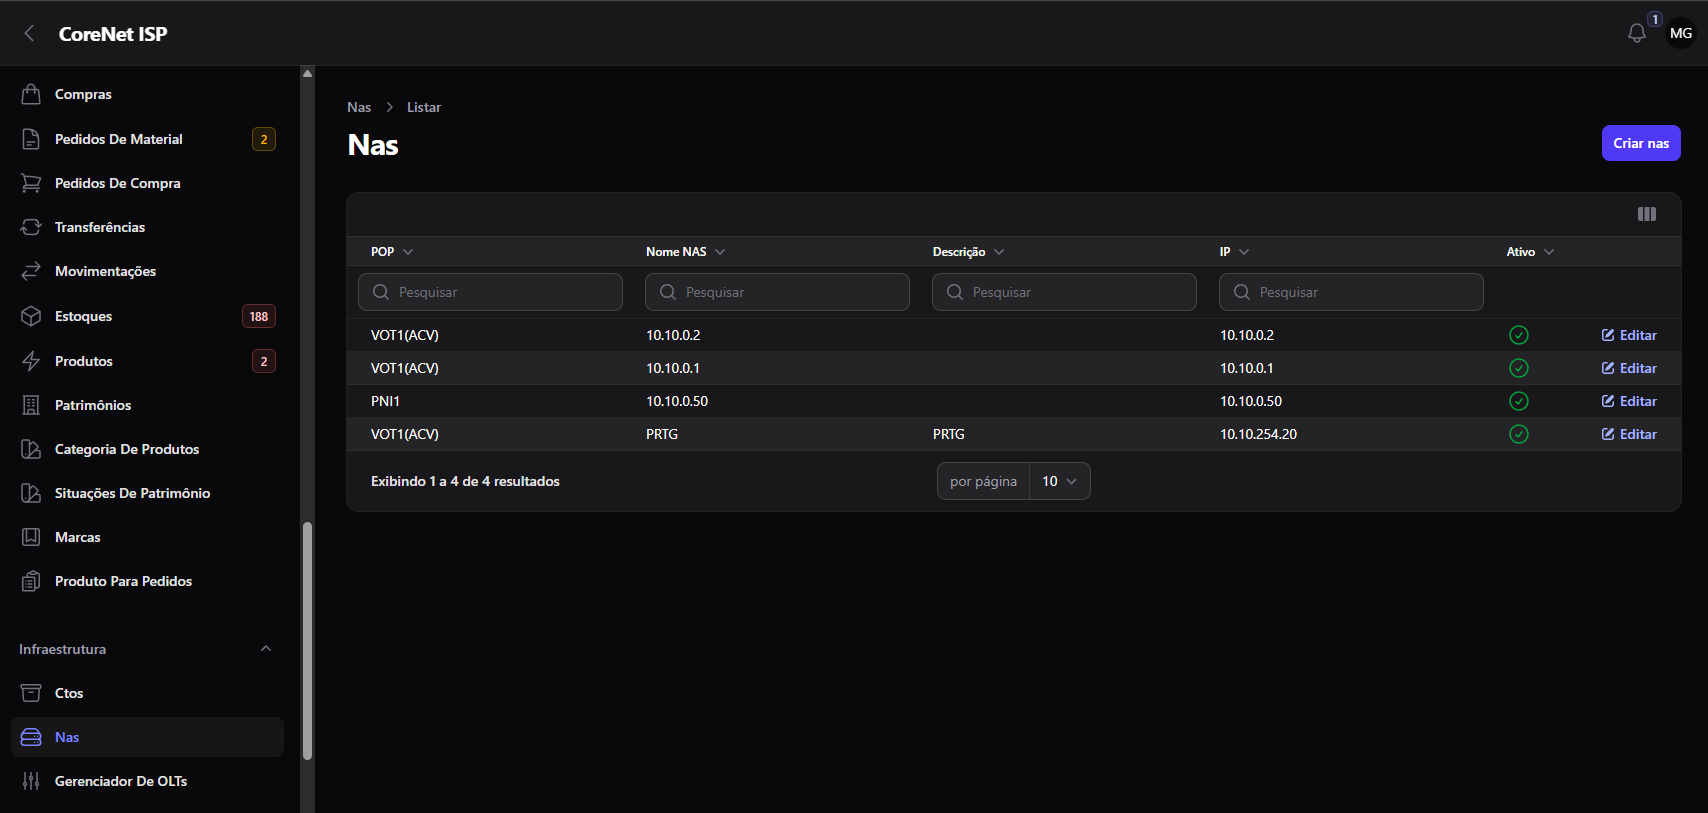
Task: Click the edit pencil icon for PRTG row
Action: 1608,434
